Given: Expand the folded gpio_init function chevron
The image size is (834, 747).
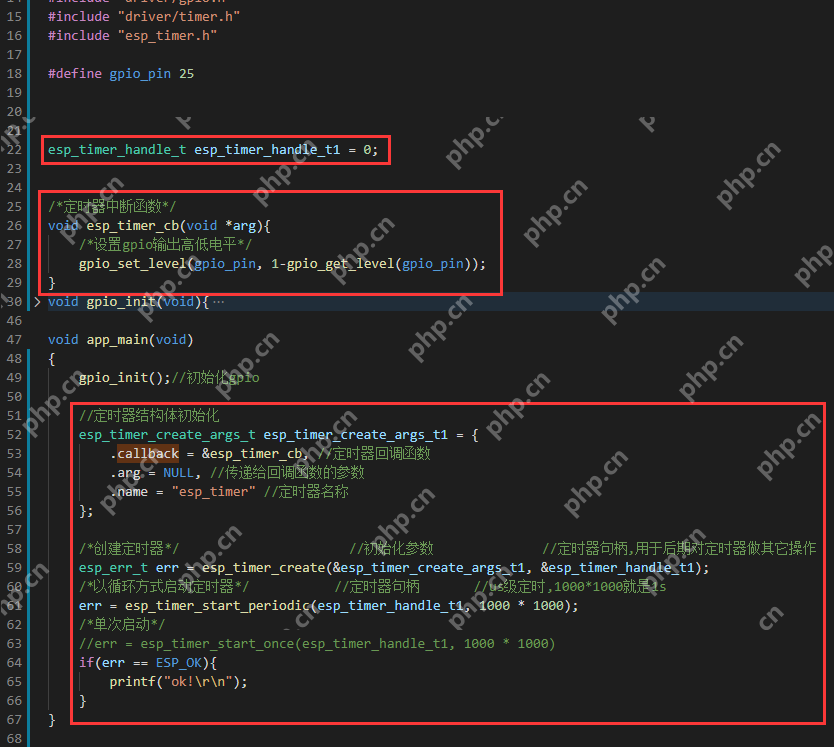Looking at the screenshot, I should (37, 302).
